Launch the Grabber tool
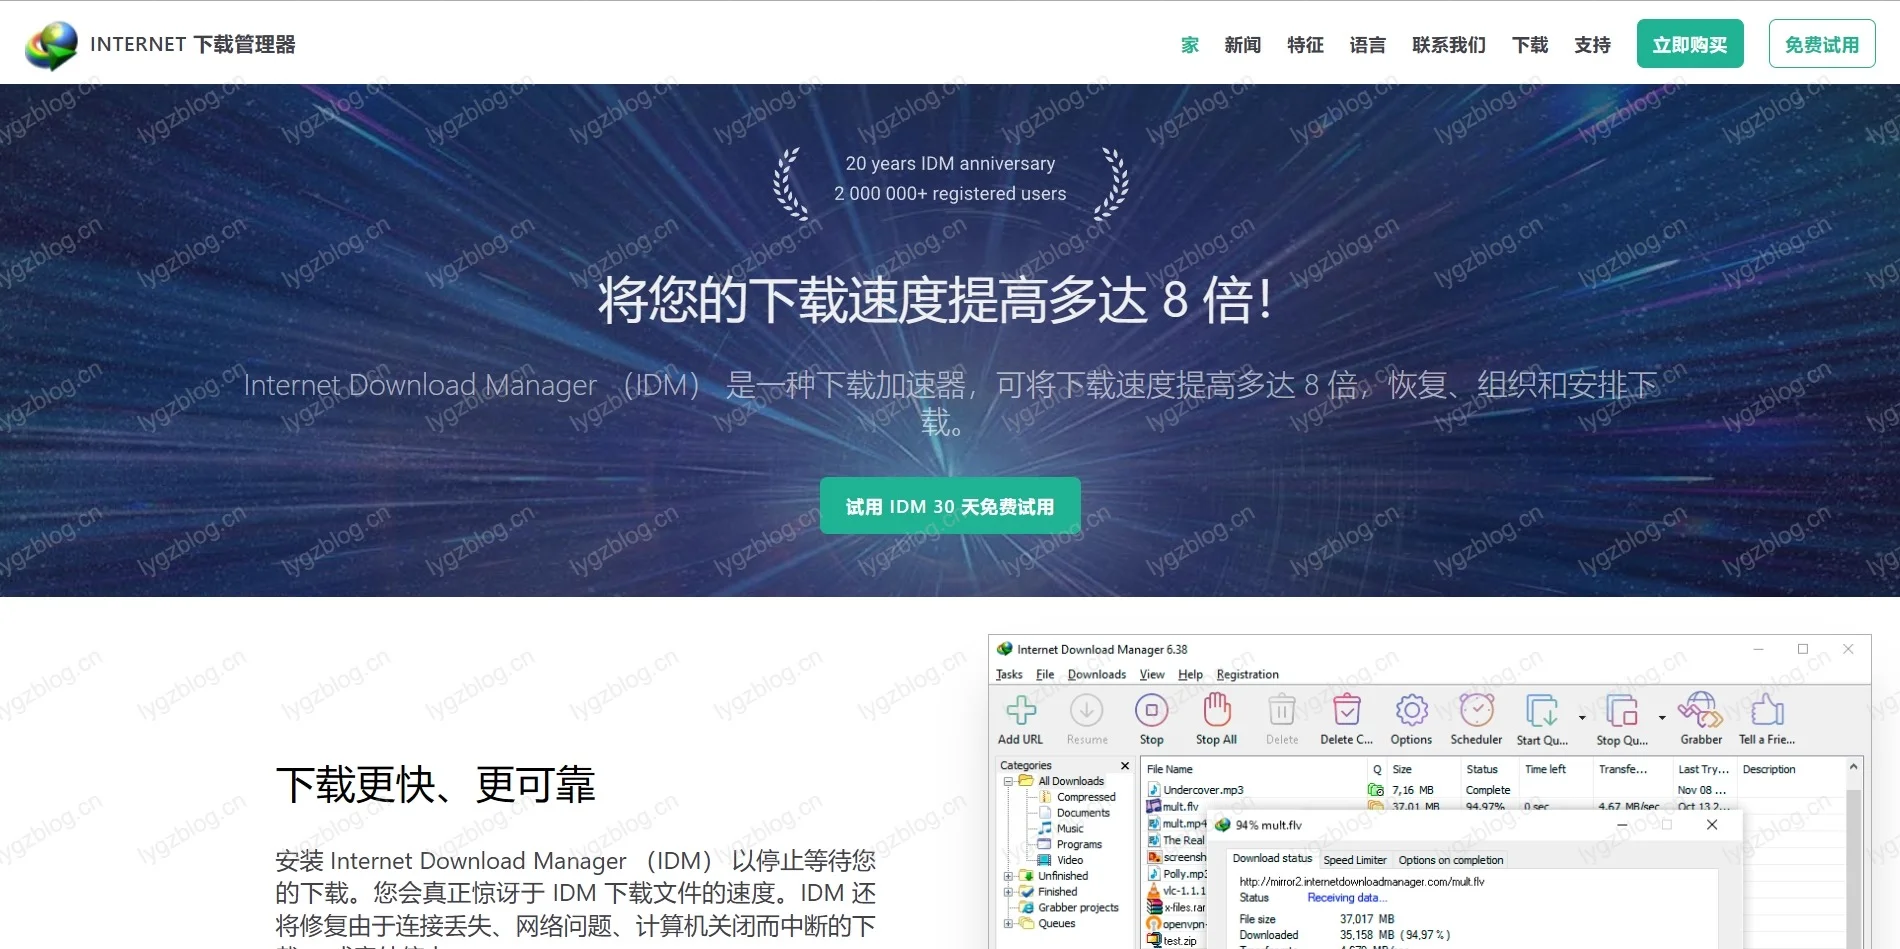1900x949 pixels. (1700, 710)
